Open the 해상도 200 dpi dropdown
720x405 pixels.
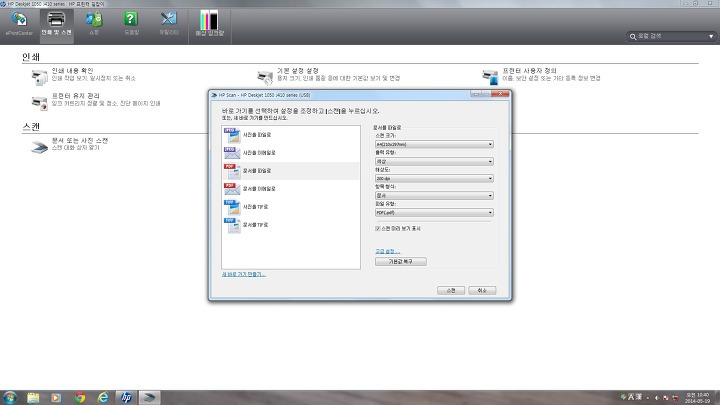(x=434, y=178)
